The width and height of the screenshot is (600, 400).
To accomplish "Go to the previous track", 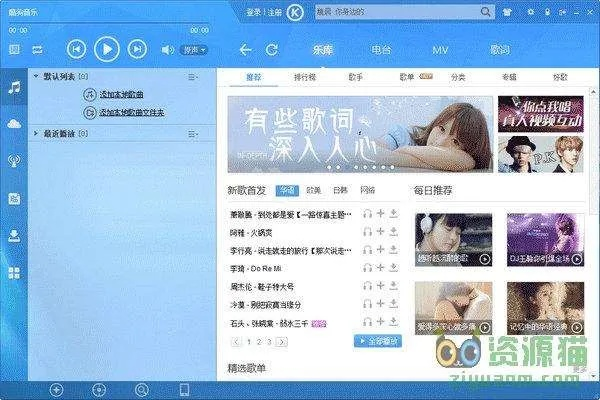I will click(76, 49).
